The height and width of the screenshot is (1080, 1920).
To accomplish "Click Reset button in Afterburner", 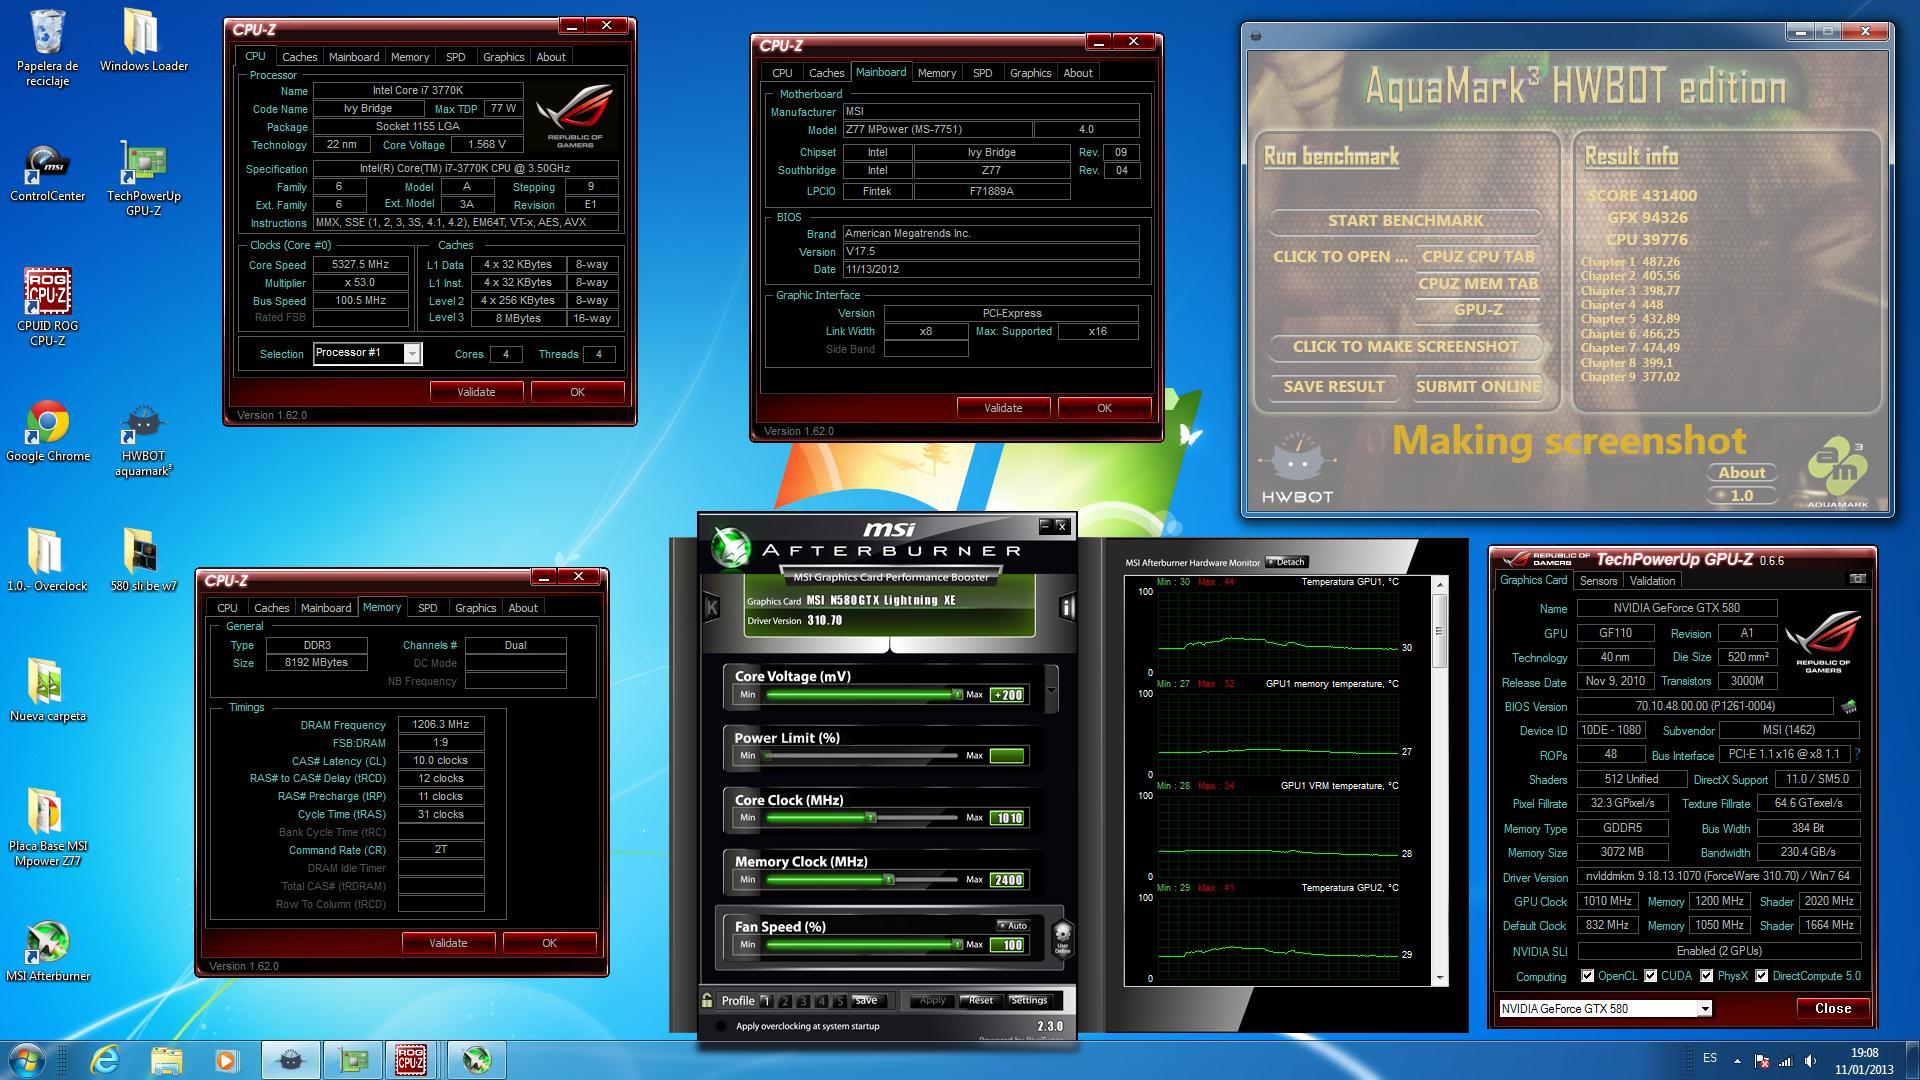I will coord(980,1000).
